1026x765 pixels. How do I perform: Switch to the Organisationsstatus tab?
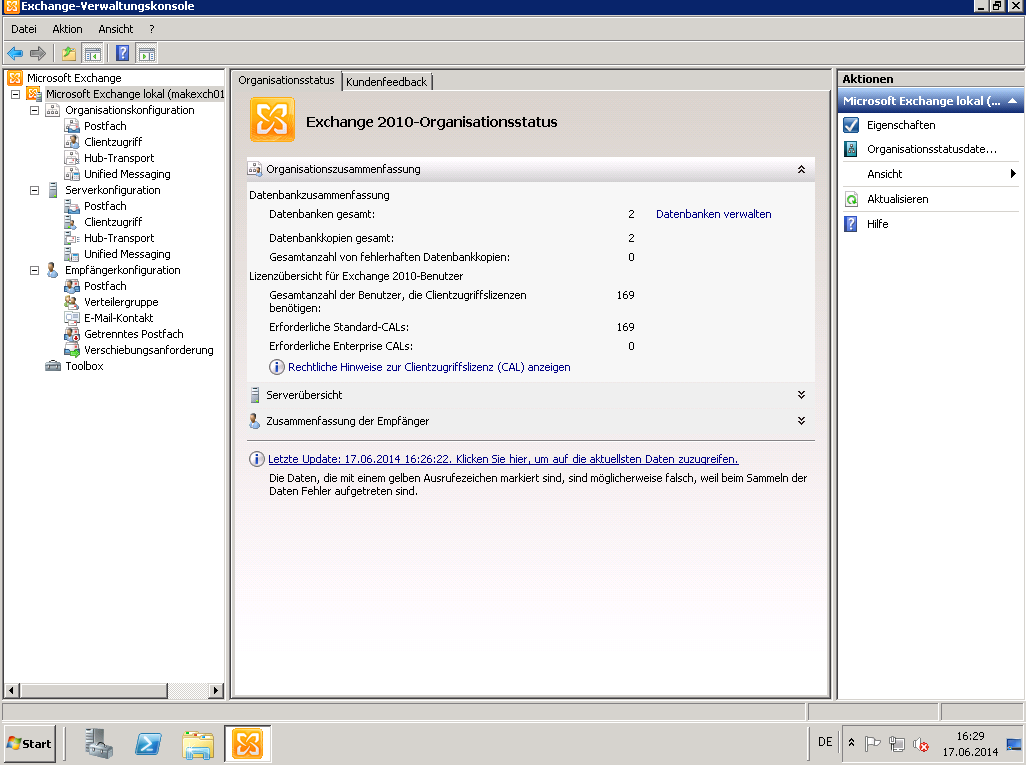tap(287, 80)
